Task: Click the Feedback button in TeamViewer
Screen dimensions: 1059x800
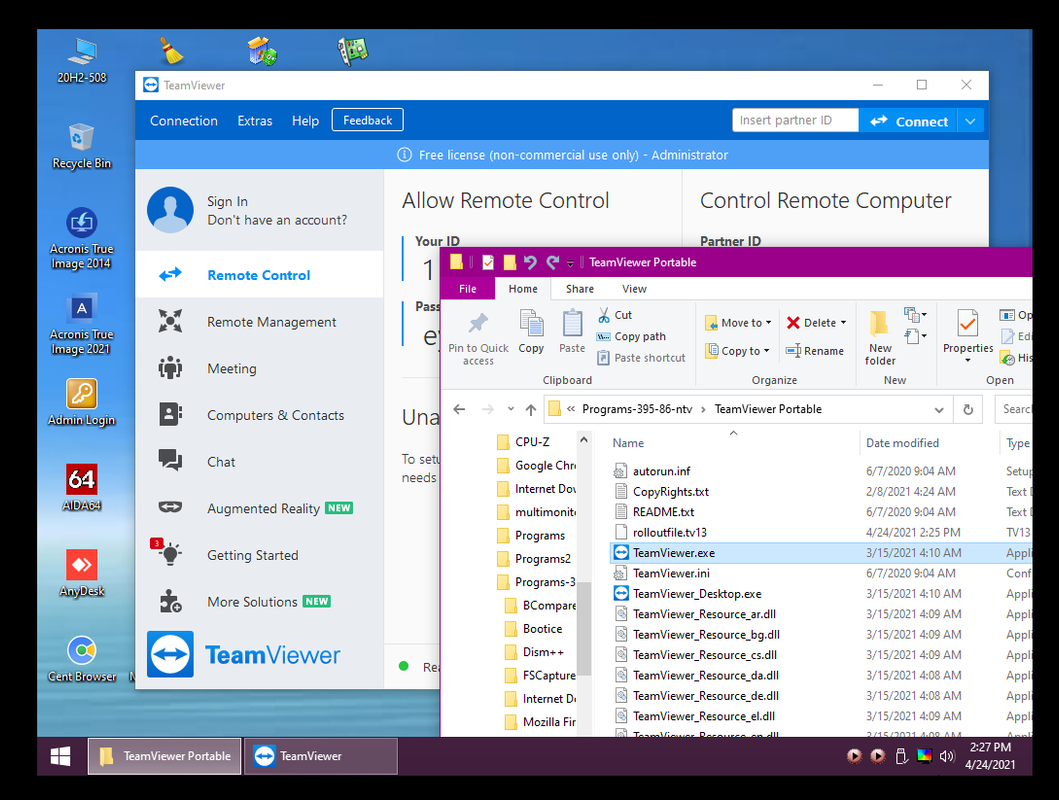Action: (x=367, y=120)
